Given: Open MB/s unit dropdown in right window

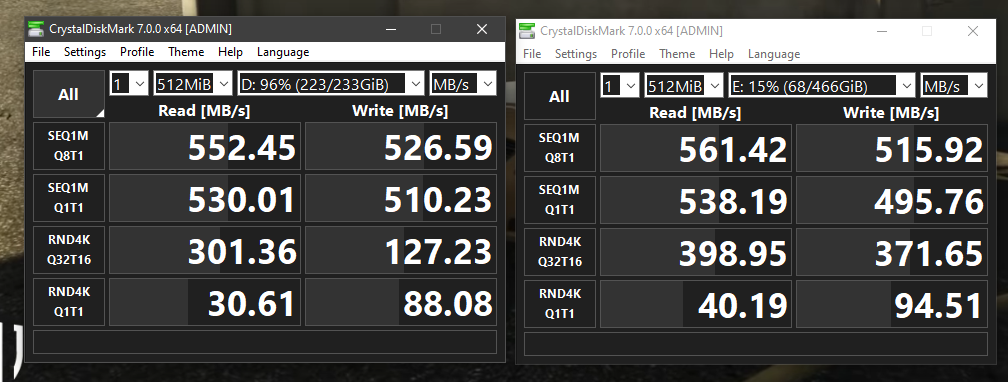Looking at the screenshot, I should click(x=954, y=86).
